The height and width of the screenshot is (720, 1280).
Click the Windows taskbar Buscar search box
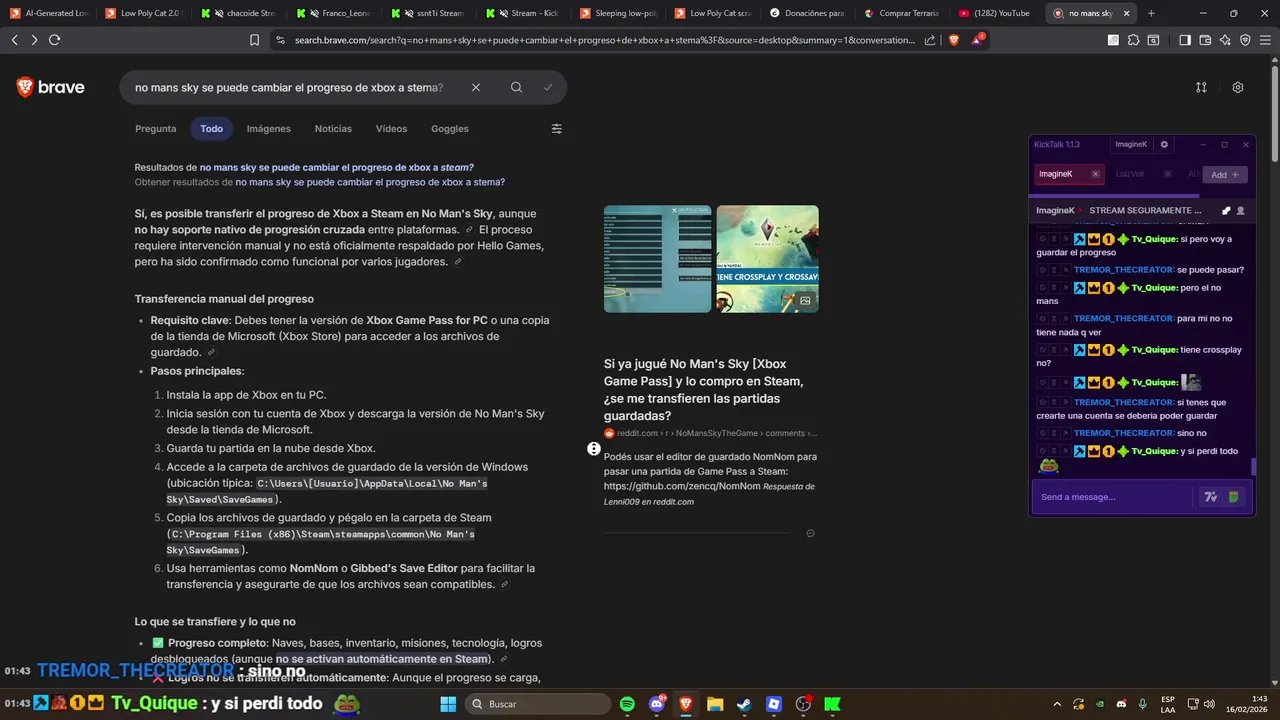(x=538, y=704)
